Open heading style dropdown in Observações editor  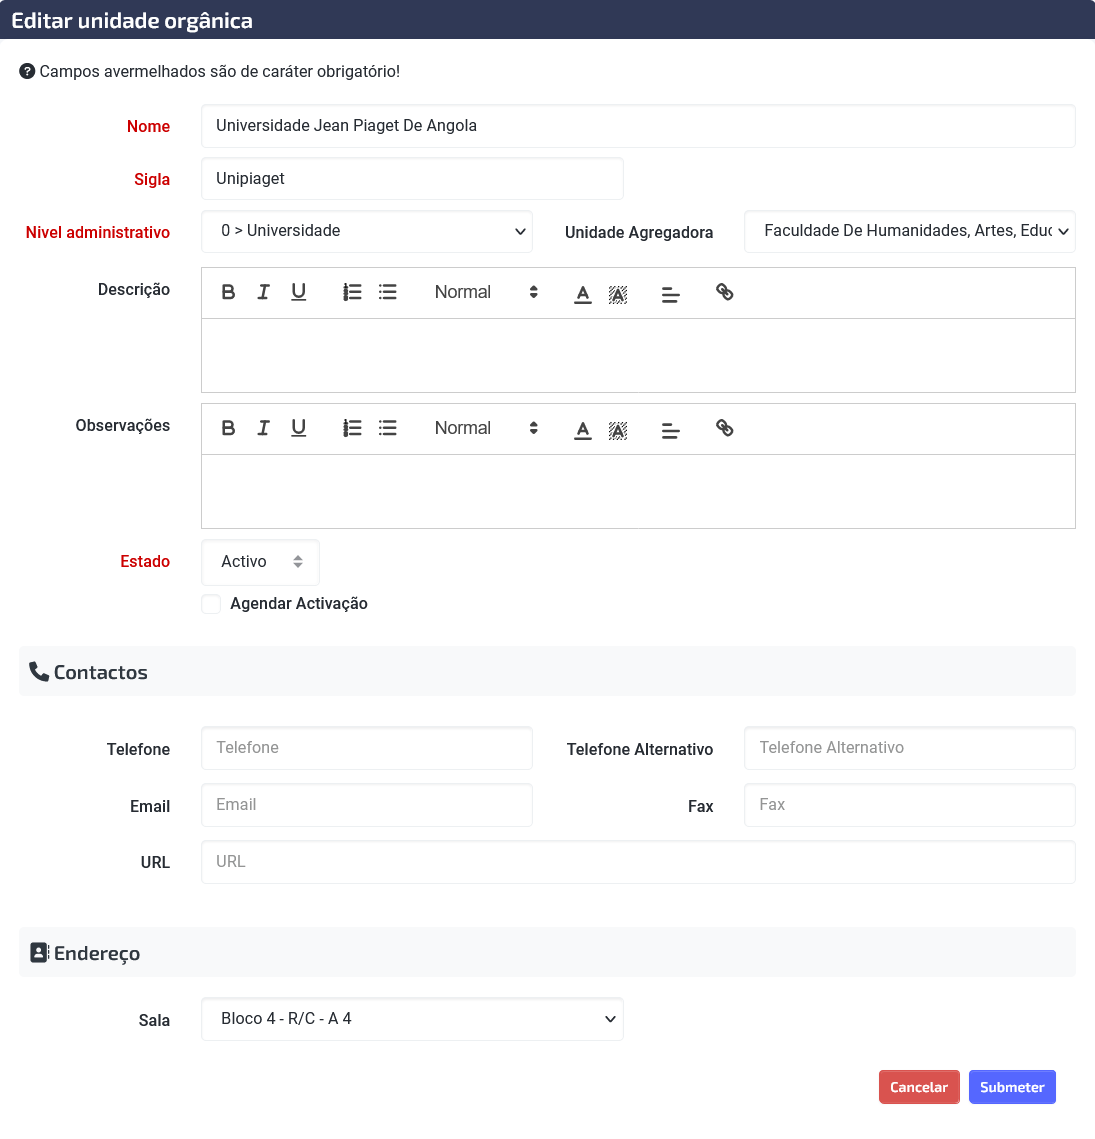(486, 428)
